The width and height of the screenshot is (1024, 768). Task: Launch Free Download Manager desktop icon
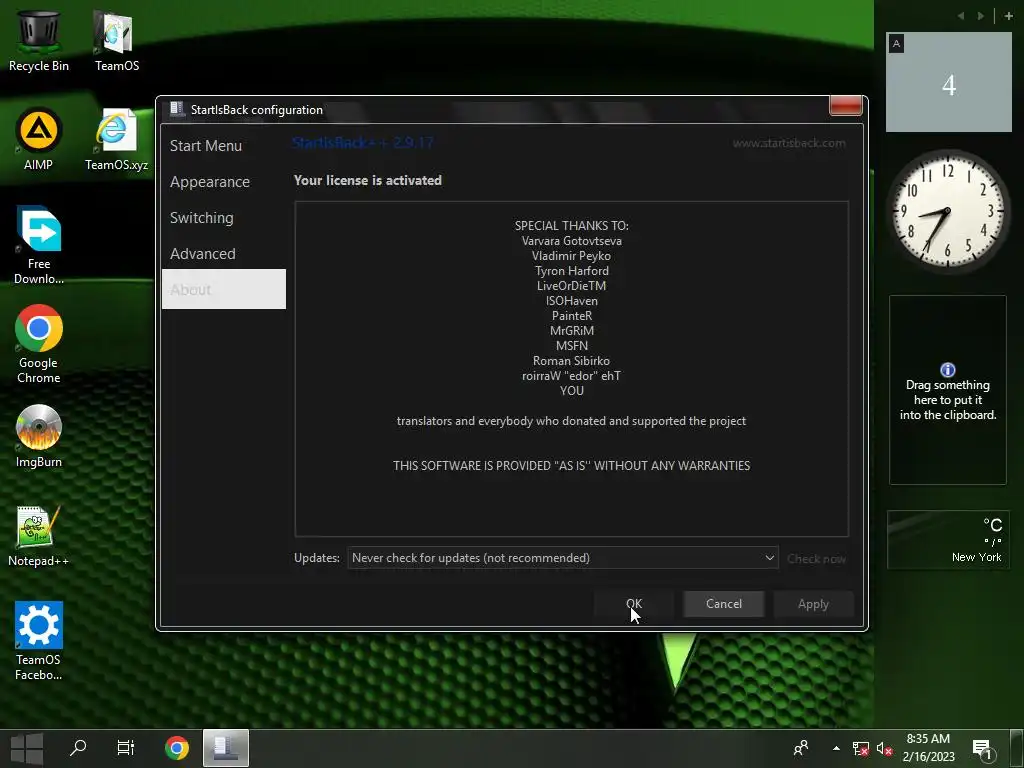coord(39,245)
